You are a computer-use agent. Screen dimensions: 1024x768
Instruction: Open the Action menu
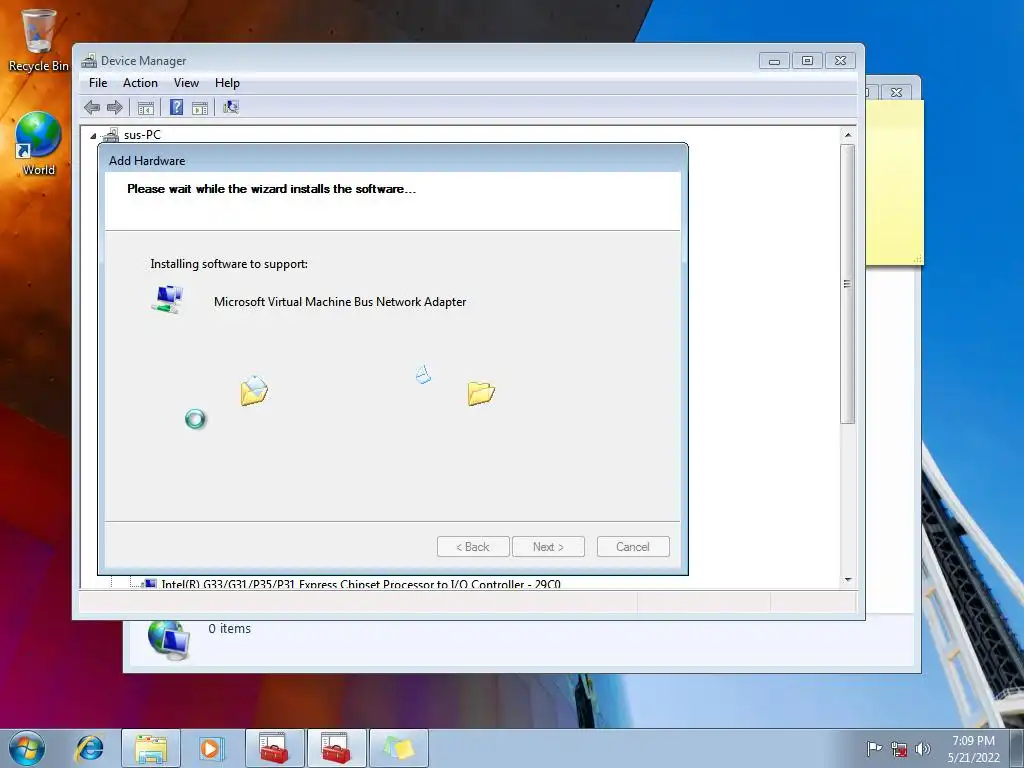tap(140, 83)
